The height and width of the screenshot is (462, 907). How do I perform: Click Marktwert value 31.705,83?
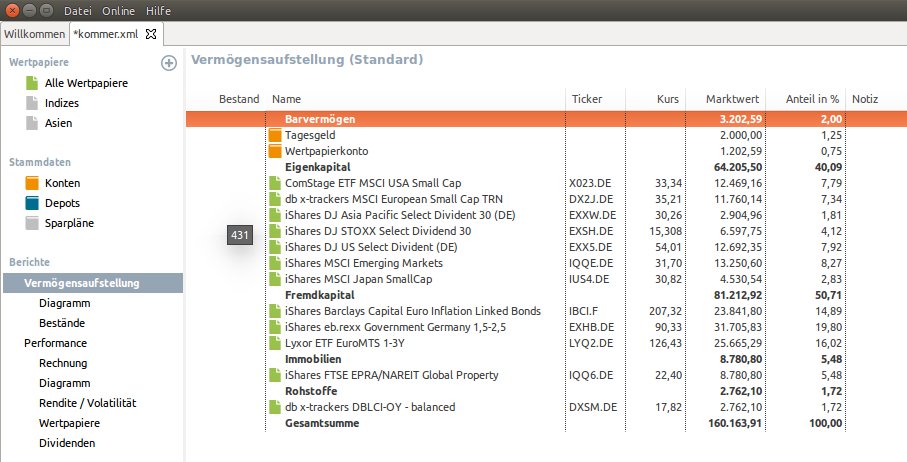[x=738, y=327]
